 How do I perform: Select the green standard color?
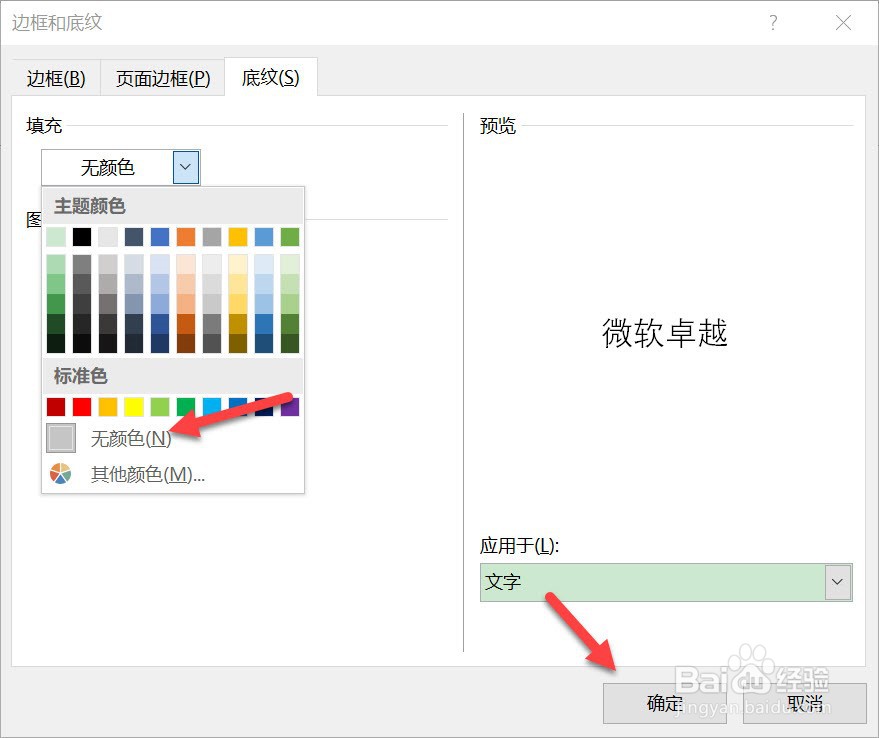185,406
